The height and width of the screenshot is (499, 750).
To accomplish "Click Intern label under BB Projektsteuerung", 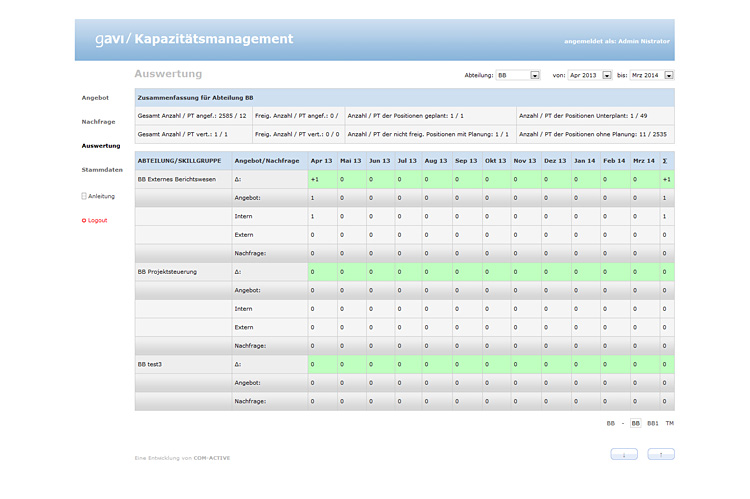I will [x=243, y=309].
